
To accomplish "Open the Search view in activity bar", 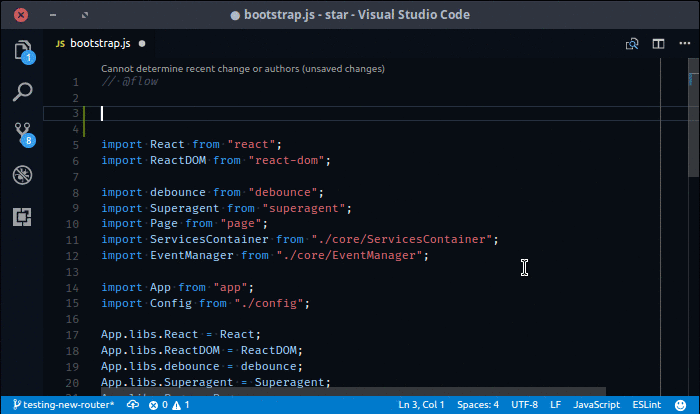I will 22,92.
